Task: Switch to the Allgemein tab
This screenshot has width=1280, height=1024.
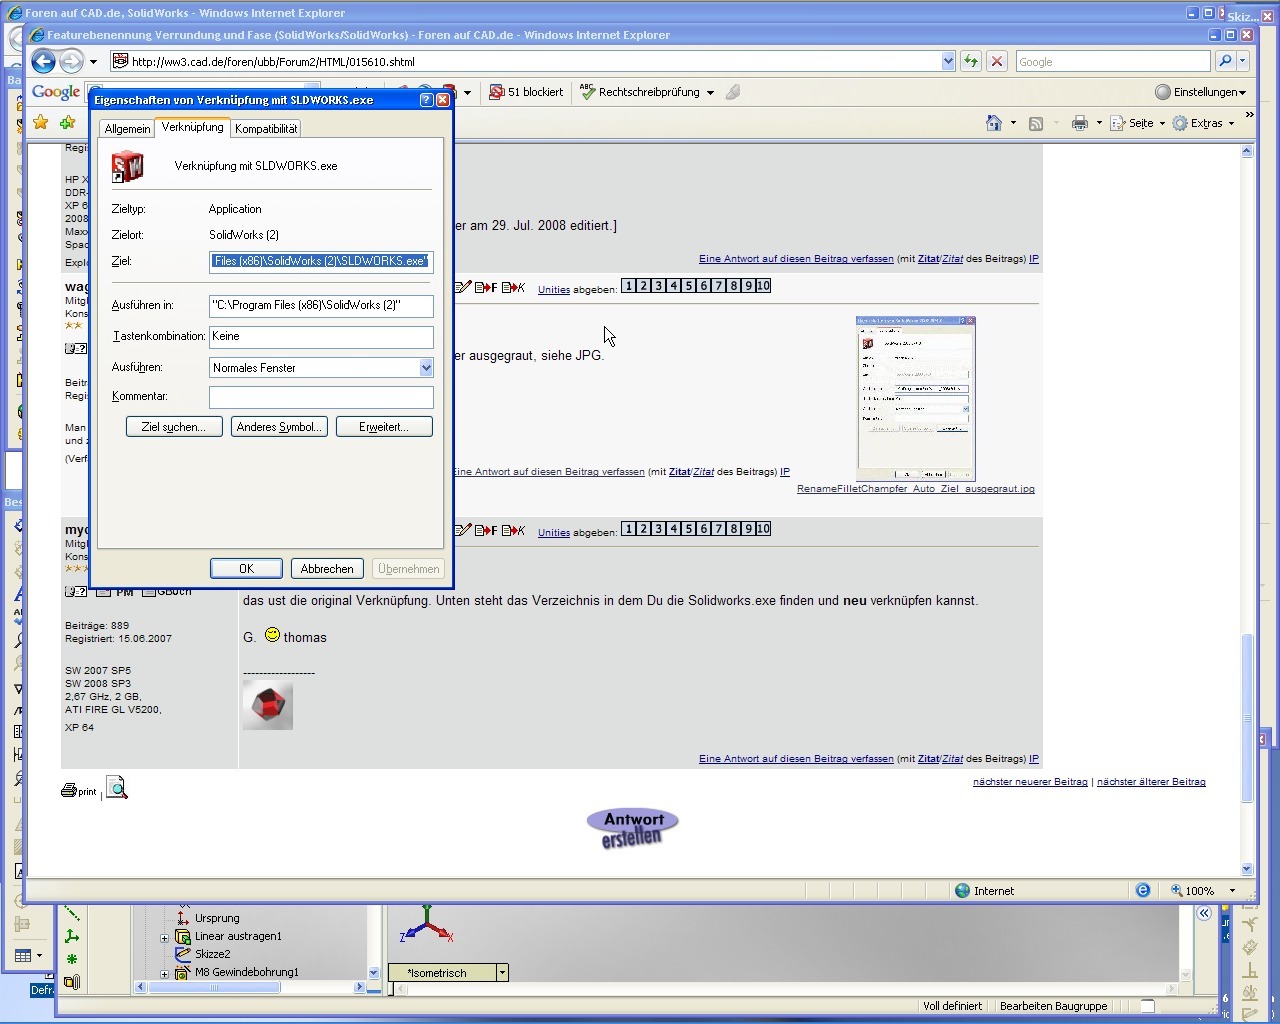Action: 127,129
